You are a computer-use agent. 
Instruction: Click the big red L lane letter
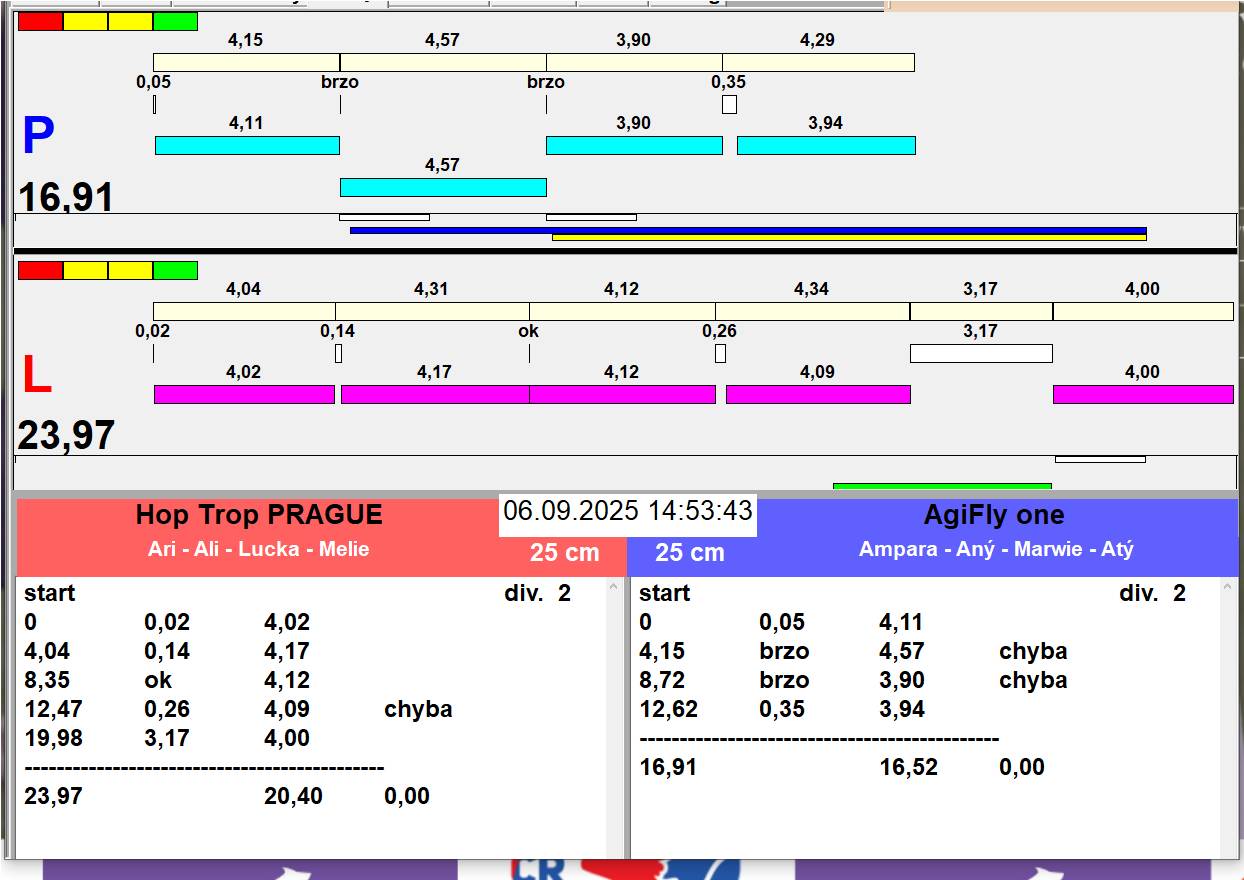coord(37,376)
